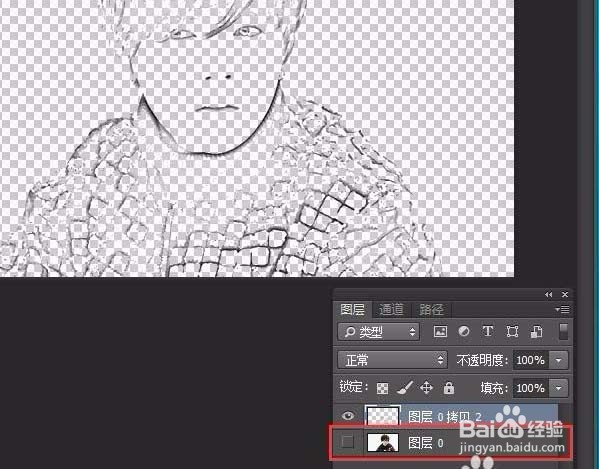Show 图层 0 via its visibility box
599x469 pixels.
348,442
